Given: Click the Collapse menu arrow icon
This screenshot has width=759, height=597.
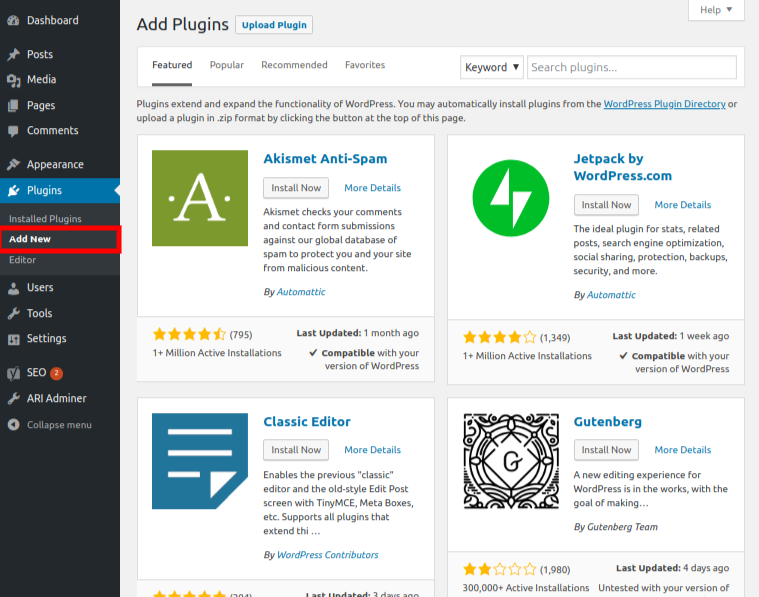Looking at the screenshot, I should point(14,425).
